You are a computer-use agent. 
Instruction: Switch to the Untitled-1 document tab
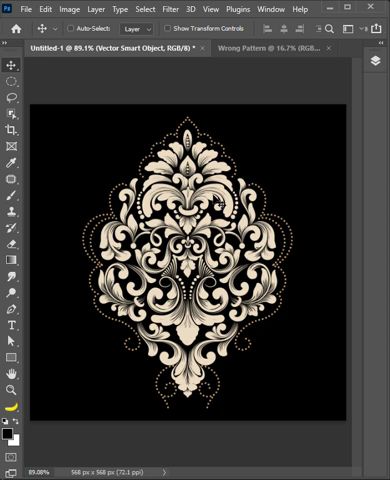point(113,48)
